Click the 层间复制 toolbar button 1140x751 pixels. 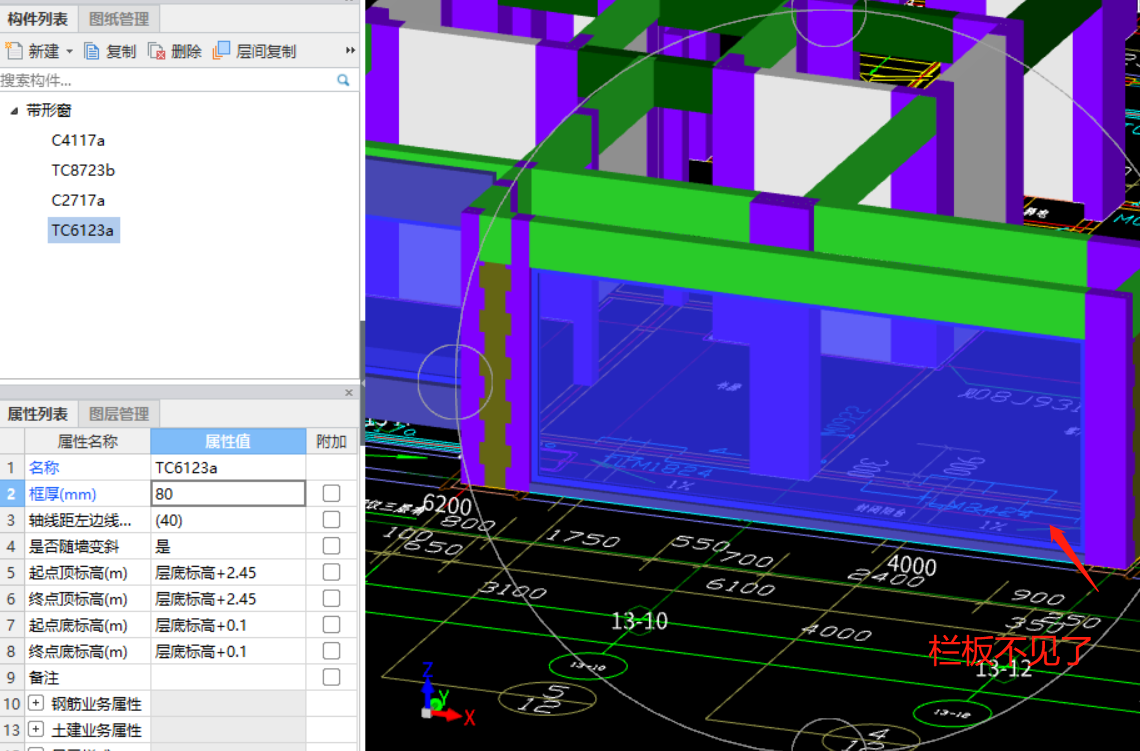pos(254,51)
